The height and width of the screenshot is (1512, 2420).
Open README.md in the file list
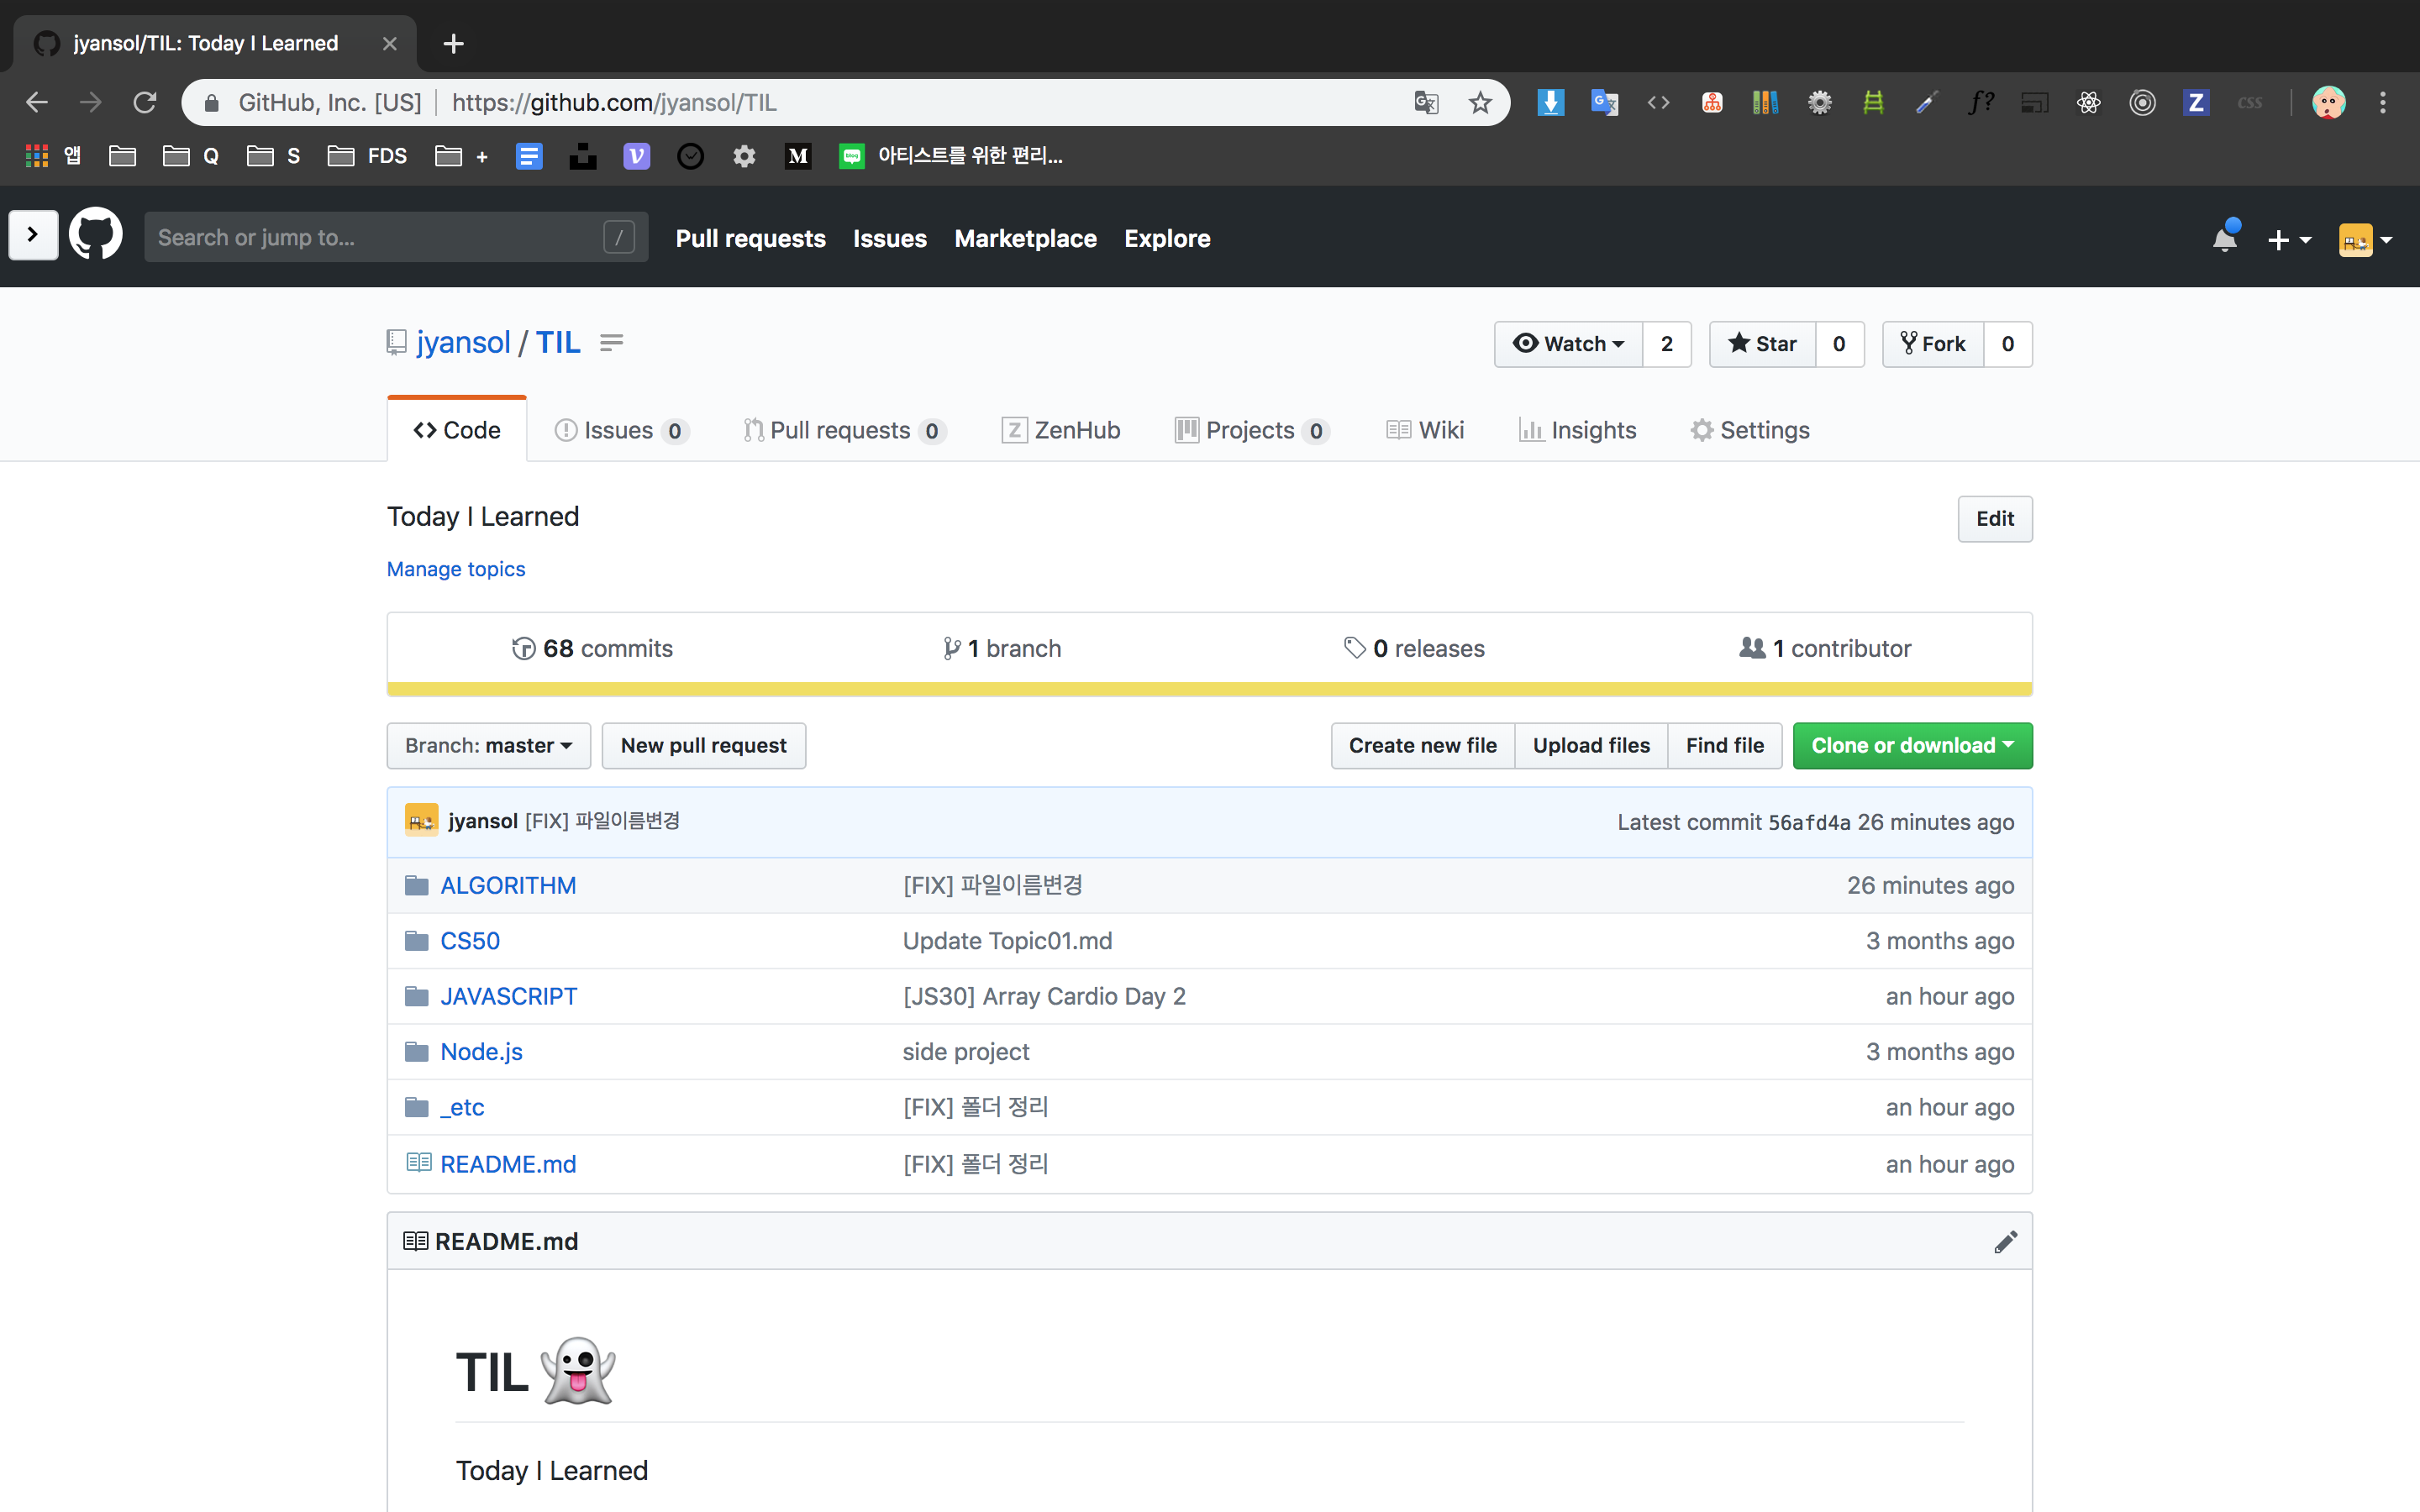[508, 1164]
